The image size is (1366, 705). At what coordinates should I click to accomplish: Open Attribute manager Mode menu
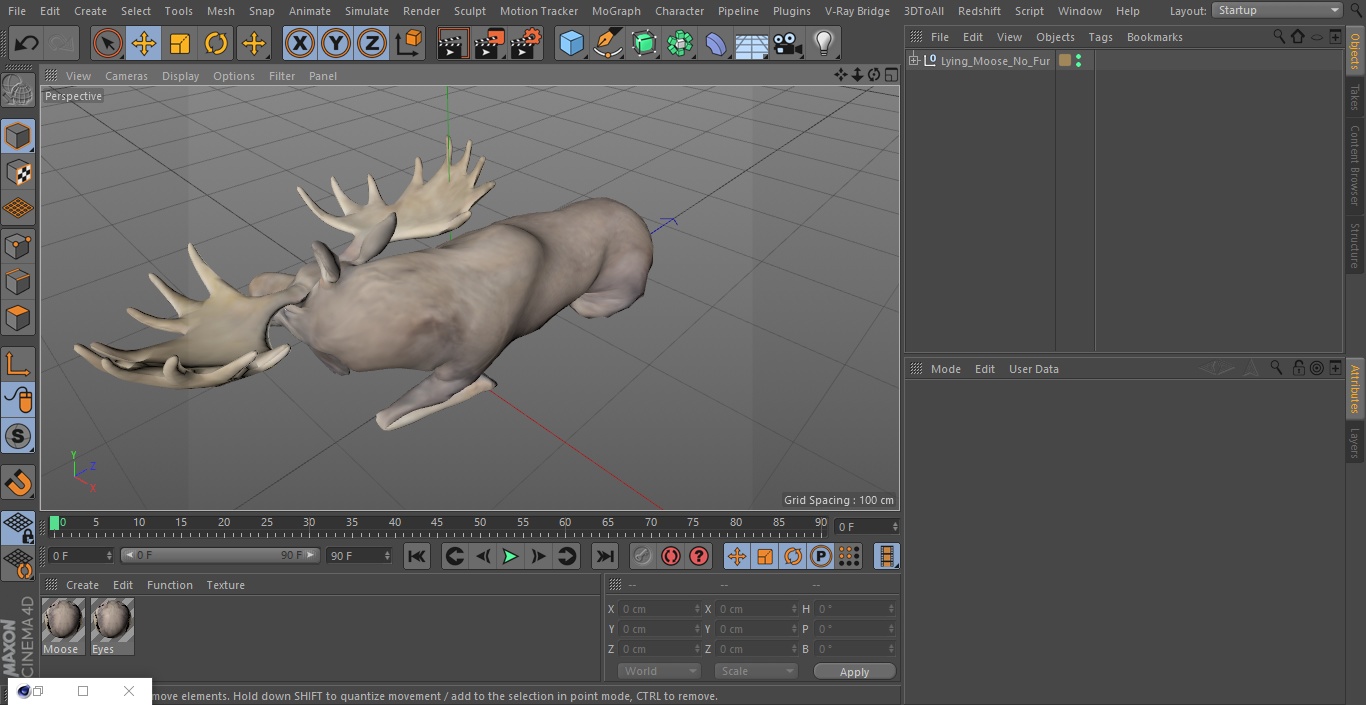coord(945,369)
